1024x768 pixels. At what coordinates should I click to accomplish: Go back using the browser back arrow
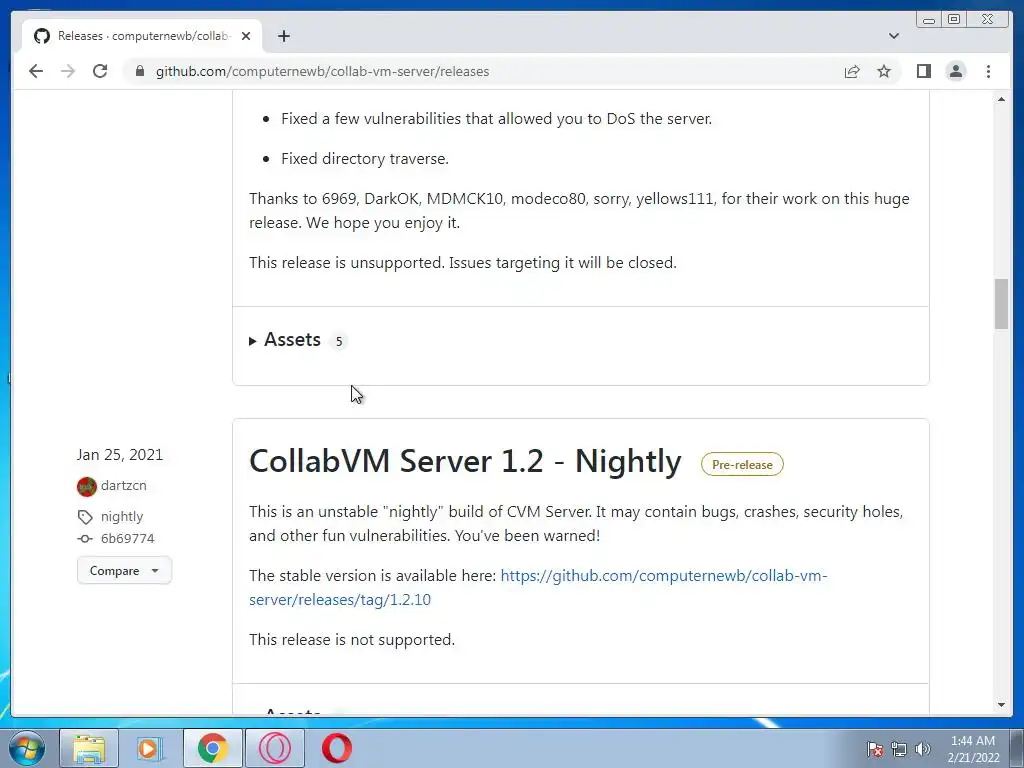point(36,71)
